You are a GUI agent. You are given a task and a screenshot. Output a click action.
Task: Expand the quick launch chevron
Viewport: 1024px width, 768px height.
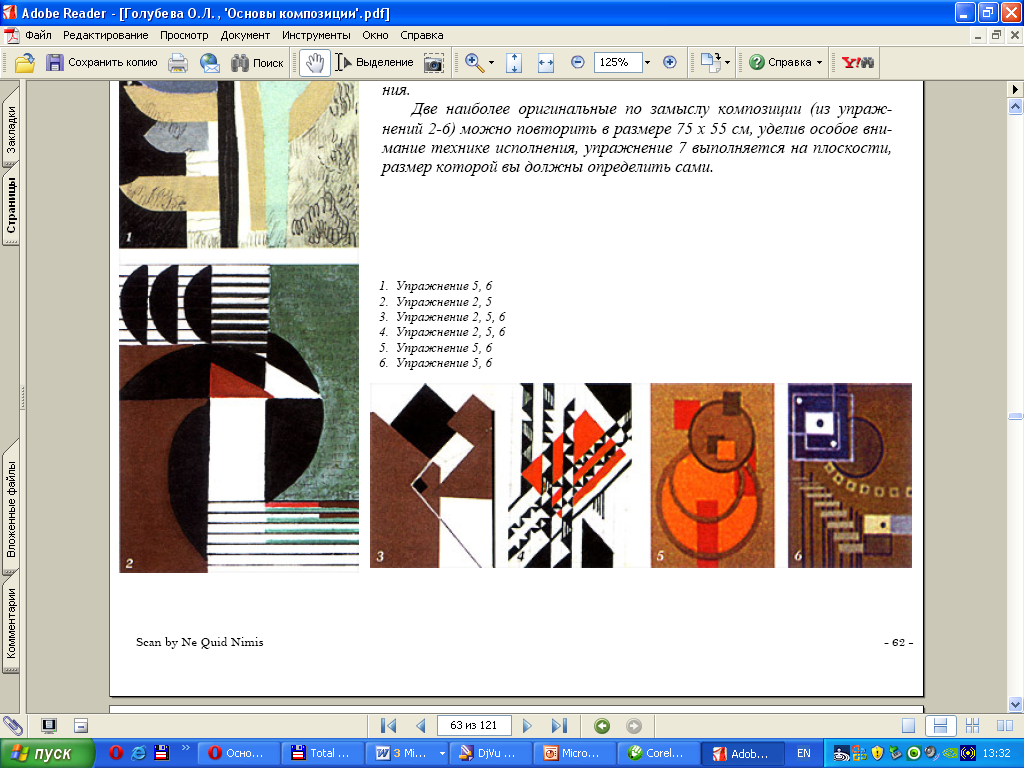tap(185, 748)
